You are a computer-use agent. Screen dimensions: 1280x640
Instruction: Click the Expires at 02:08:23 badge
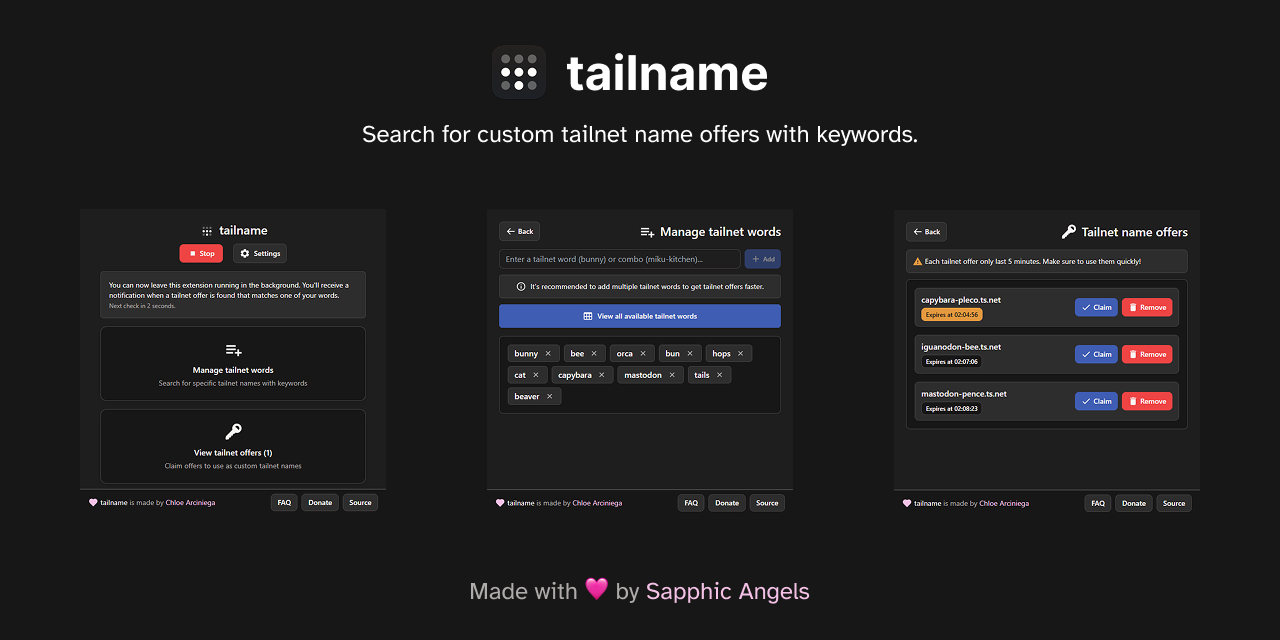952,408
